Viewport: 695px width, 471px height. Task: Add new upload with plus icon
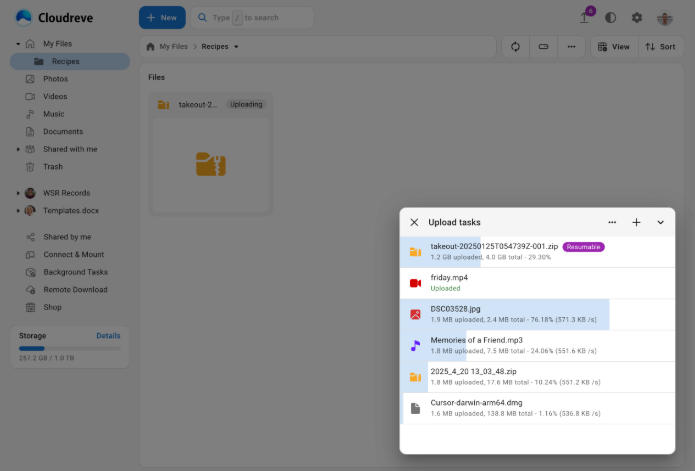(636, 222)
